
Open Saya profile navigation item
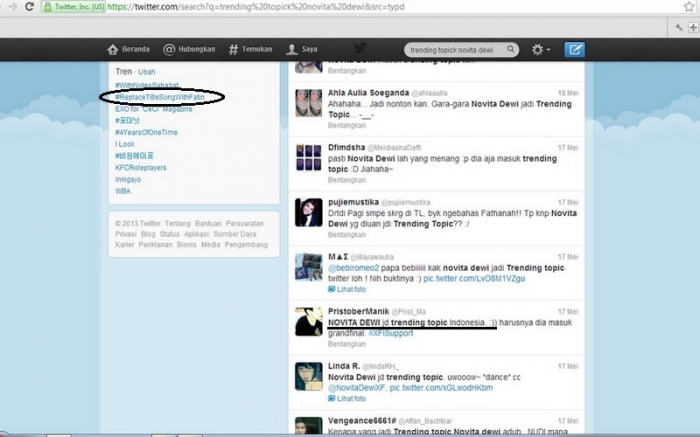coord(301,49)
